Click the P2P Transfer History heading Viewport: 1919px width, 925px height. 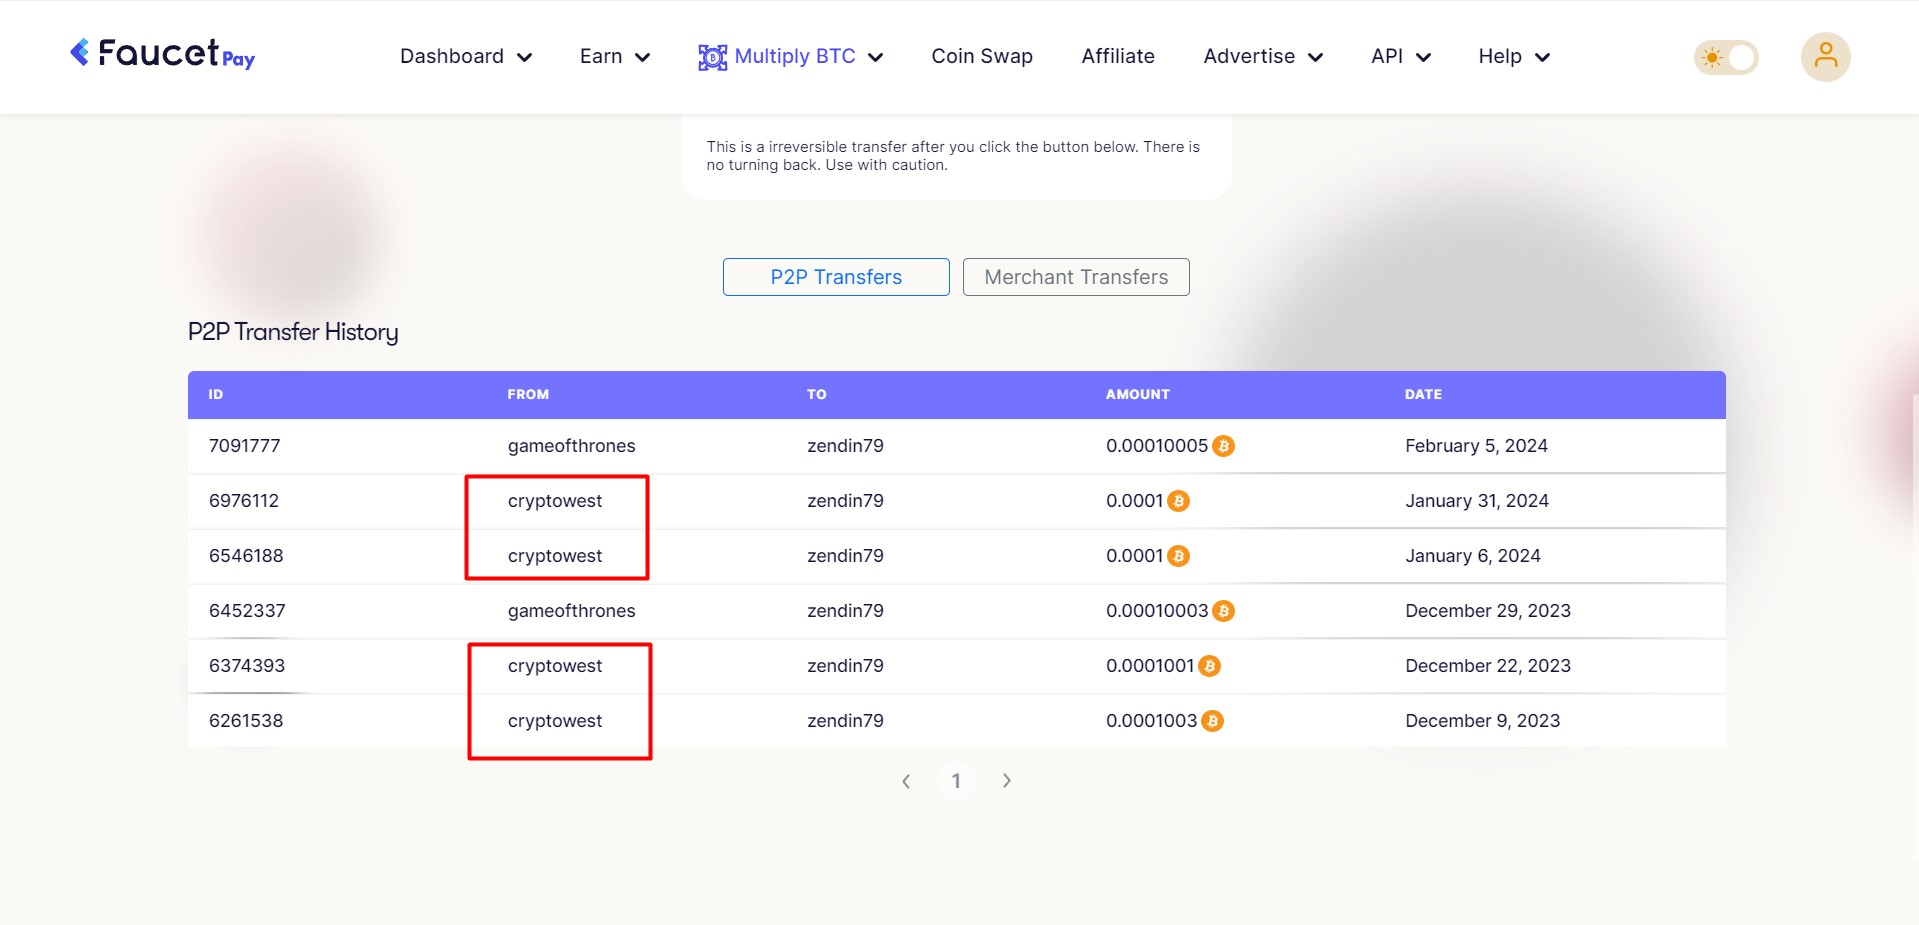point(293,332)
